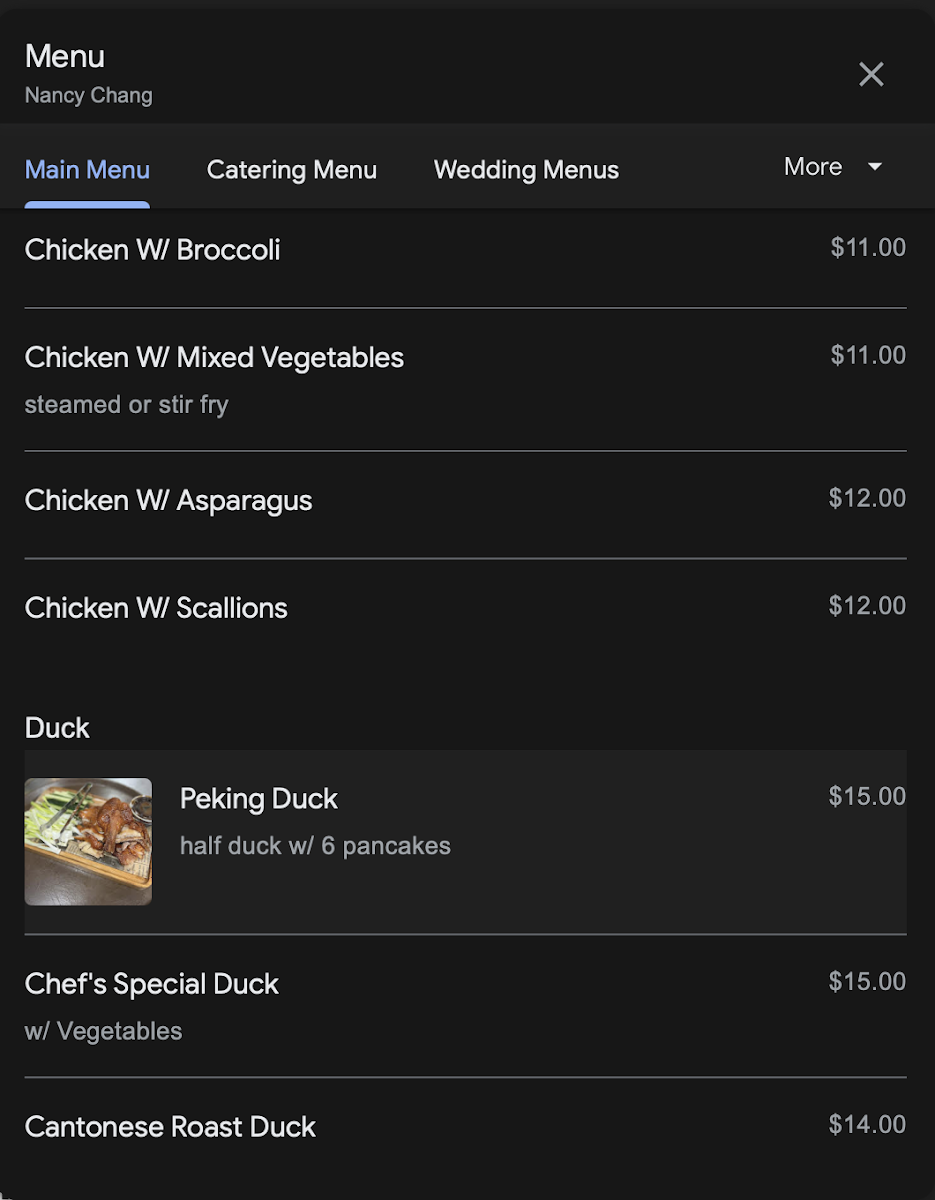Select Chicken W/ Broccoli item

tap(152, 250)
